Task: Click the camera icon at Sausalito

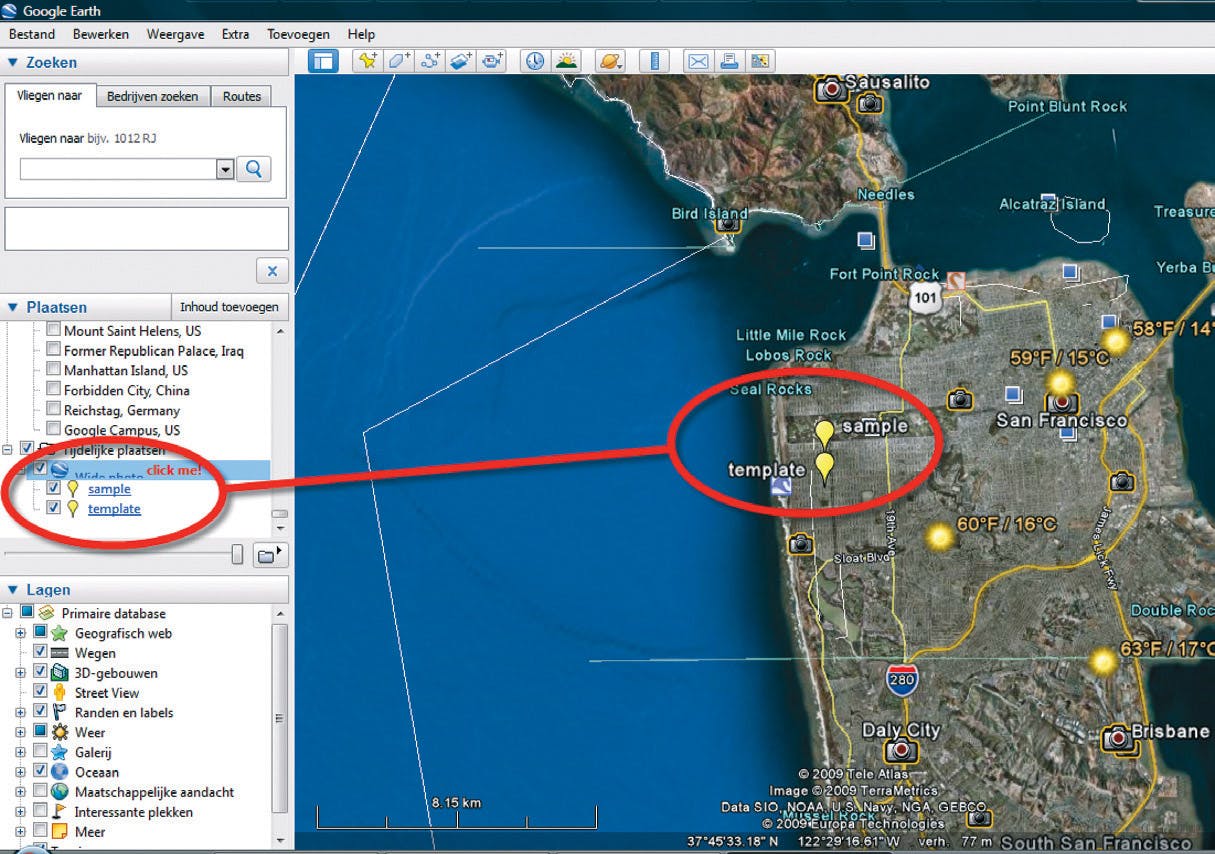Action: coord(830,90)
